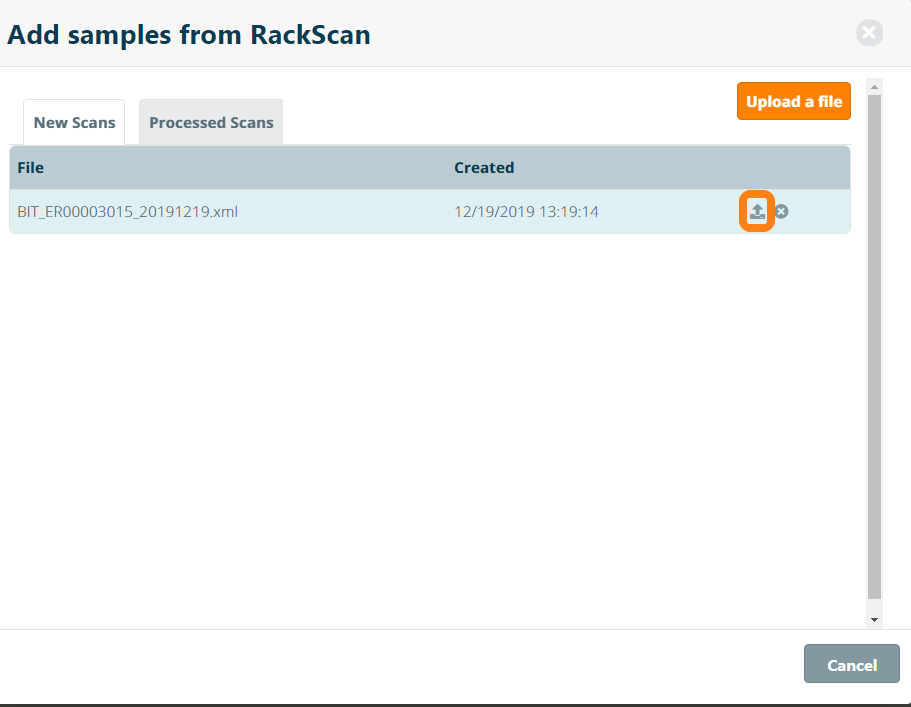Click the dialog title Add samples from RackScan

pos(189,35)
